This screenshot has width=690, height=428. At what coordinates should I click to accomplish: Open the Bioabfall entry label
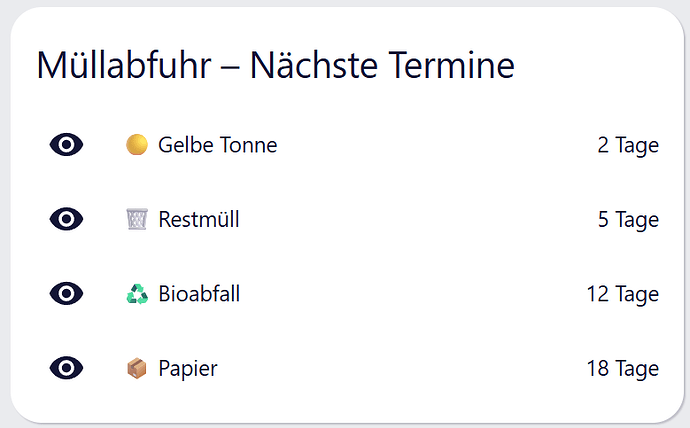pyautogui.click(x=199, y=293)
